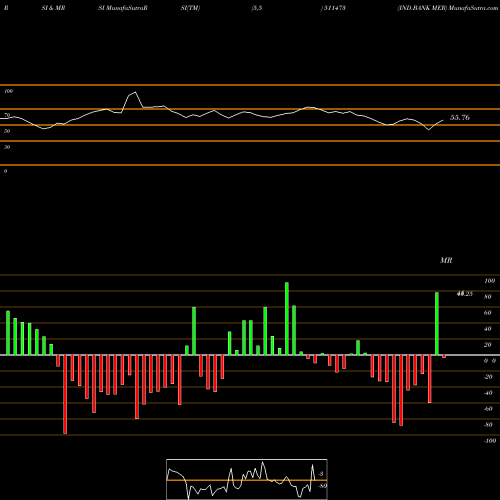
Task: Open the mini overview chart thumbnail at bottom
Action: click(247, 479)
